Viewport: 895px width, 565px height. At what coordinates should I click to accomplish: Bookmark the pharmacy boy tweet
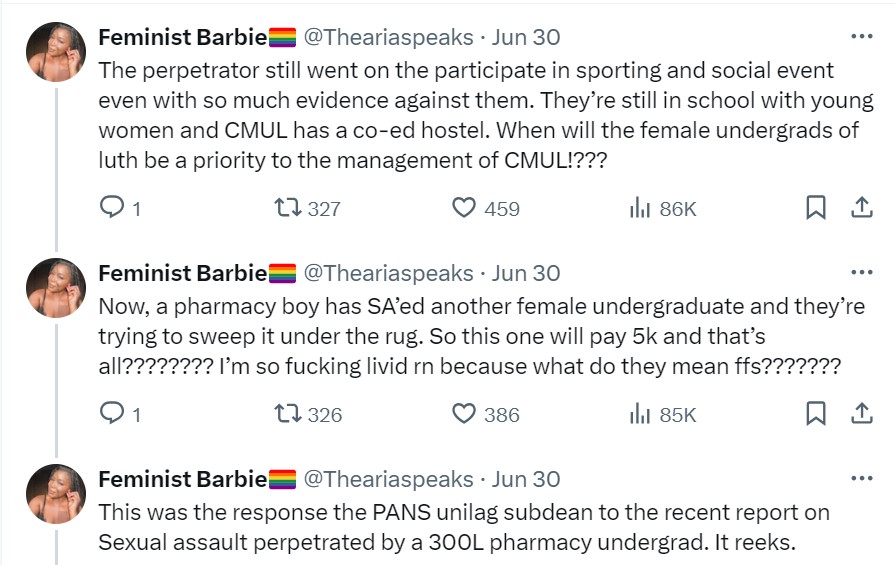tap(816, 414)
